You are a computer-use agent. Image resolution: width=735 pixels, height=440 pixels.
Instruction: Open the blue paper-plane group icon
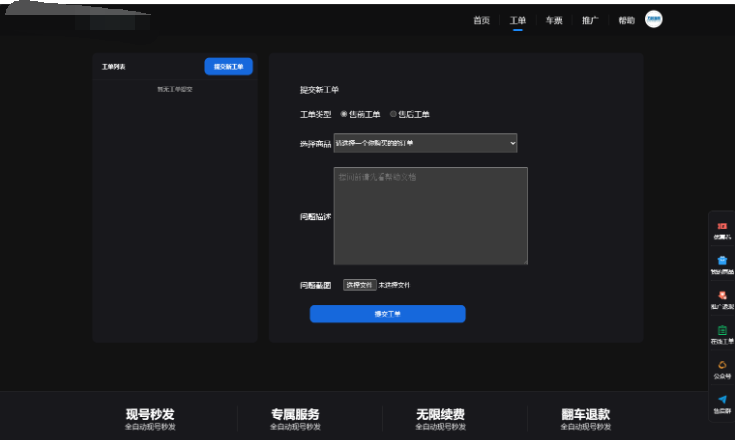(722, 400)
